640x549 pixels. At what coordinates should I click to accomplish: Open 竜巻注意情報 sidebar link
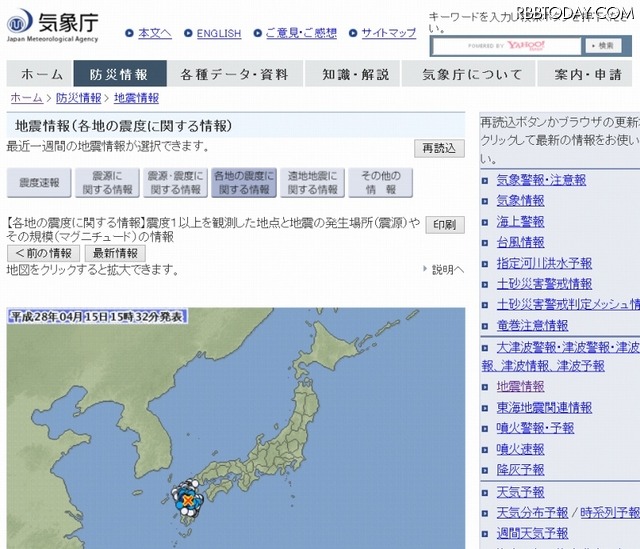[532, 325]
